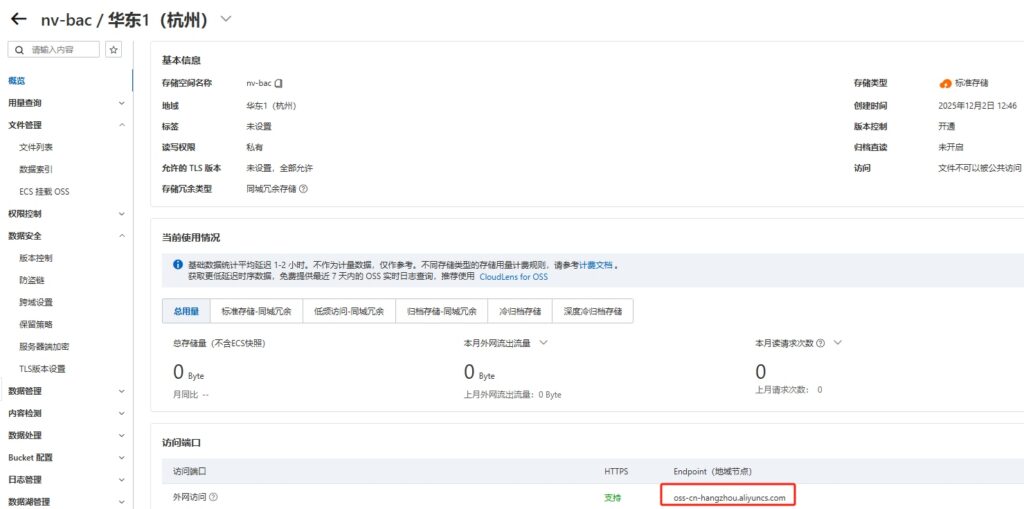Open the bucket switcher dropdown beside title

click(x=226, y=19)
